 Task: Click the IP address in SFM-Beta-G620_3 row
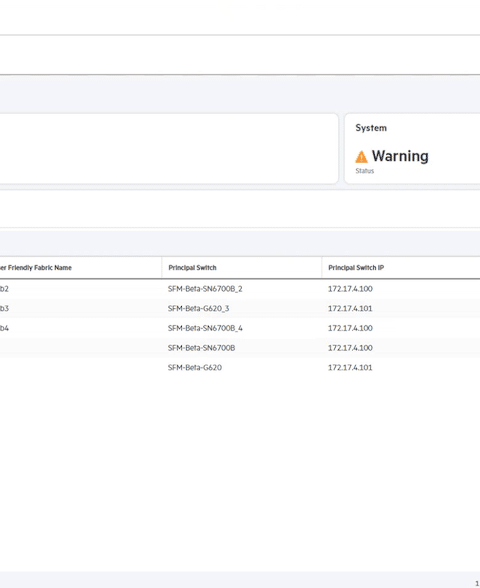(x=350, y=308)
